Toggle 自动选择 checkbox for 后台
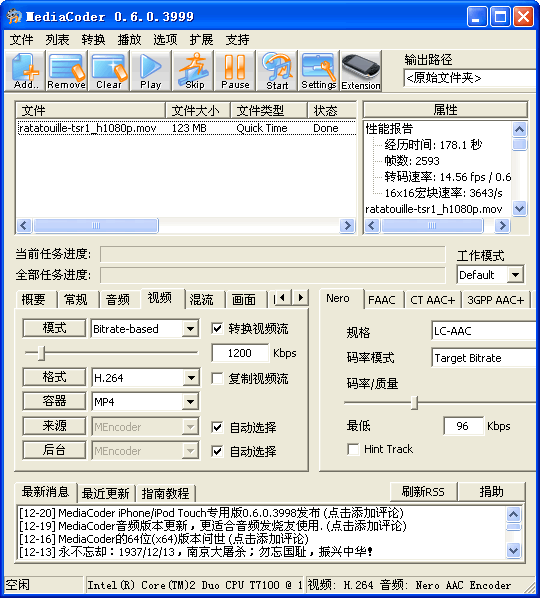This screenshot has width=540, height=598. point(217,452)
